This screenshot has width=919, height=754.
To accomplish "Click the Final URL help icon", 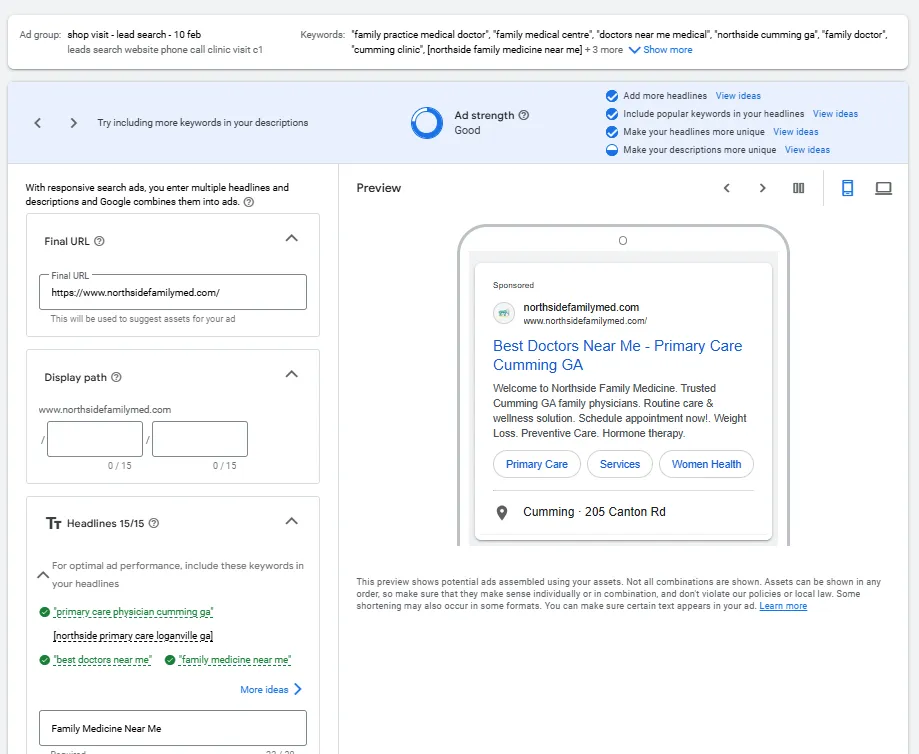I will [x=99, y=241].
